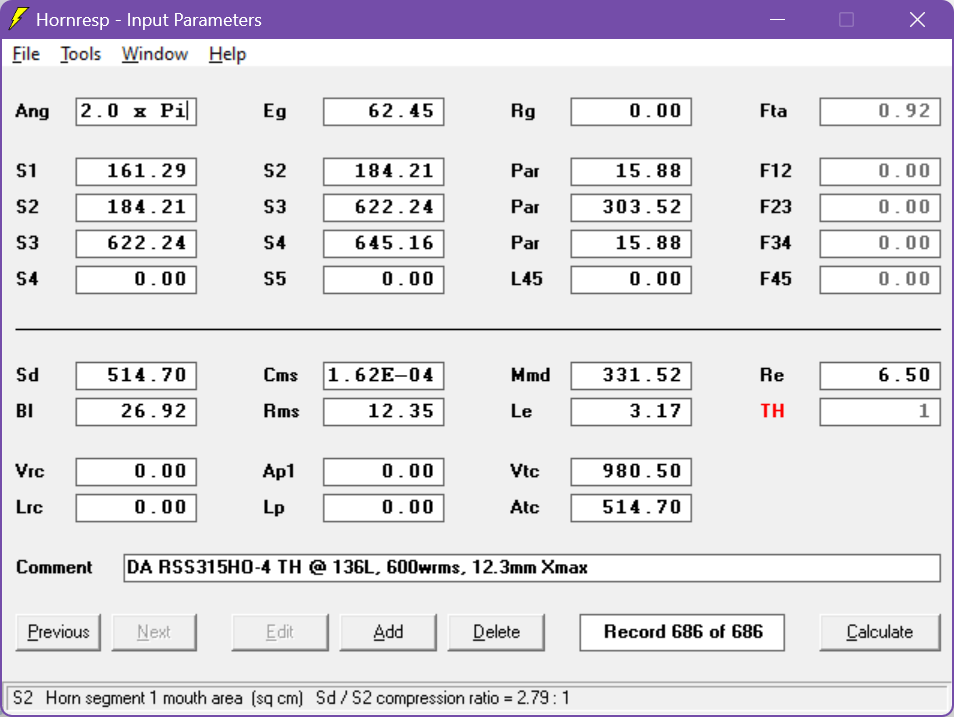
Task: Select the Par field with 303.52
Action: click(632, 208)
